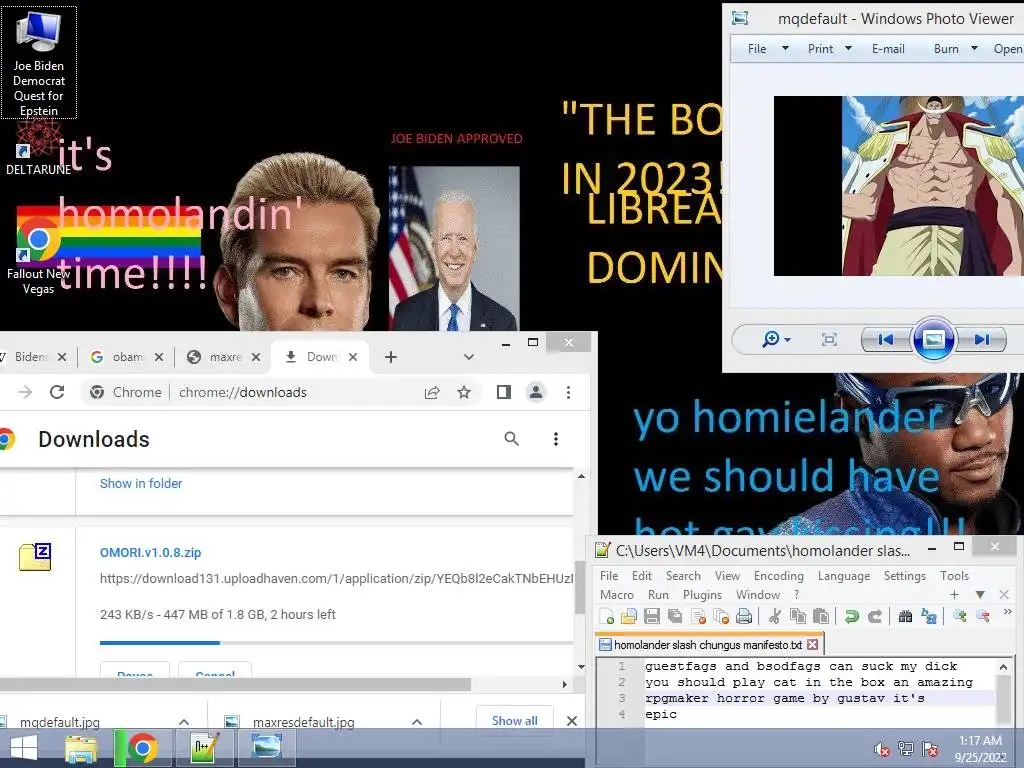This screenshot has height=768, width=1024.
Task: Click the share icon in Chrome address bar
Action: [432, 392]
